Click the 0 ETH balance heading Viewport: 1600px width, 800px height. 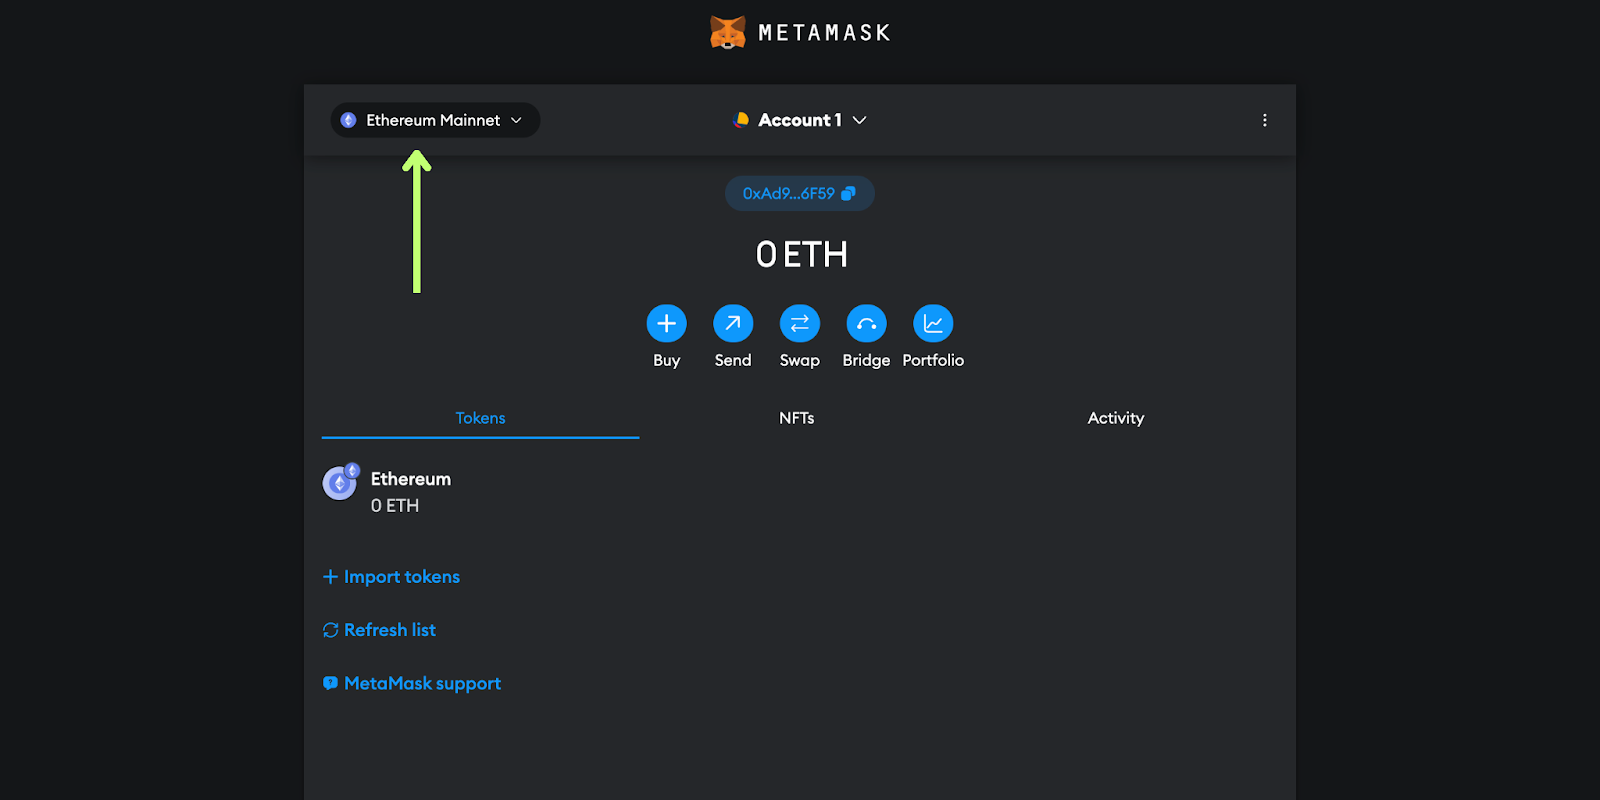click(x=801, y=255)
